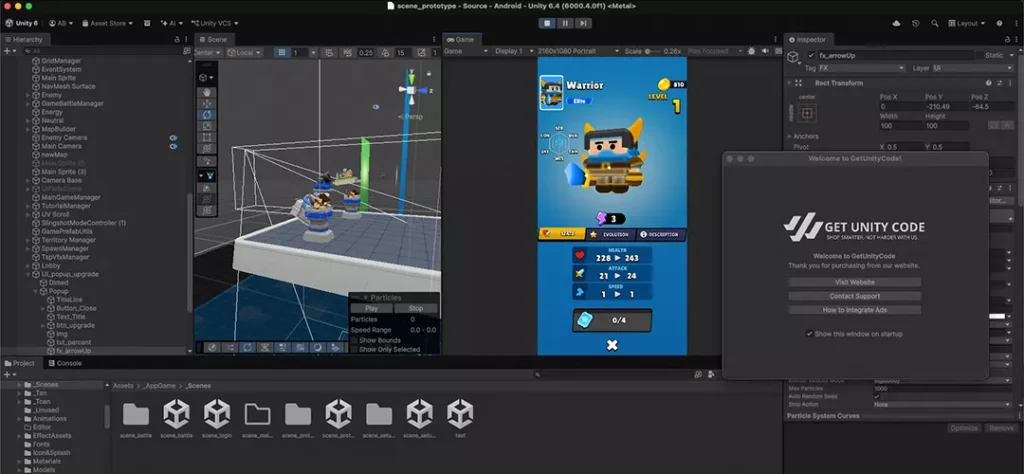1024x474 pixels.
Task: Toggle the Game view gizmos bug icon
Action: 750,51
